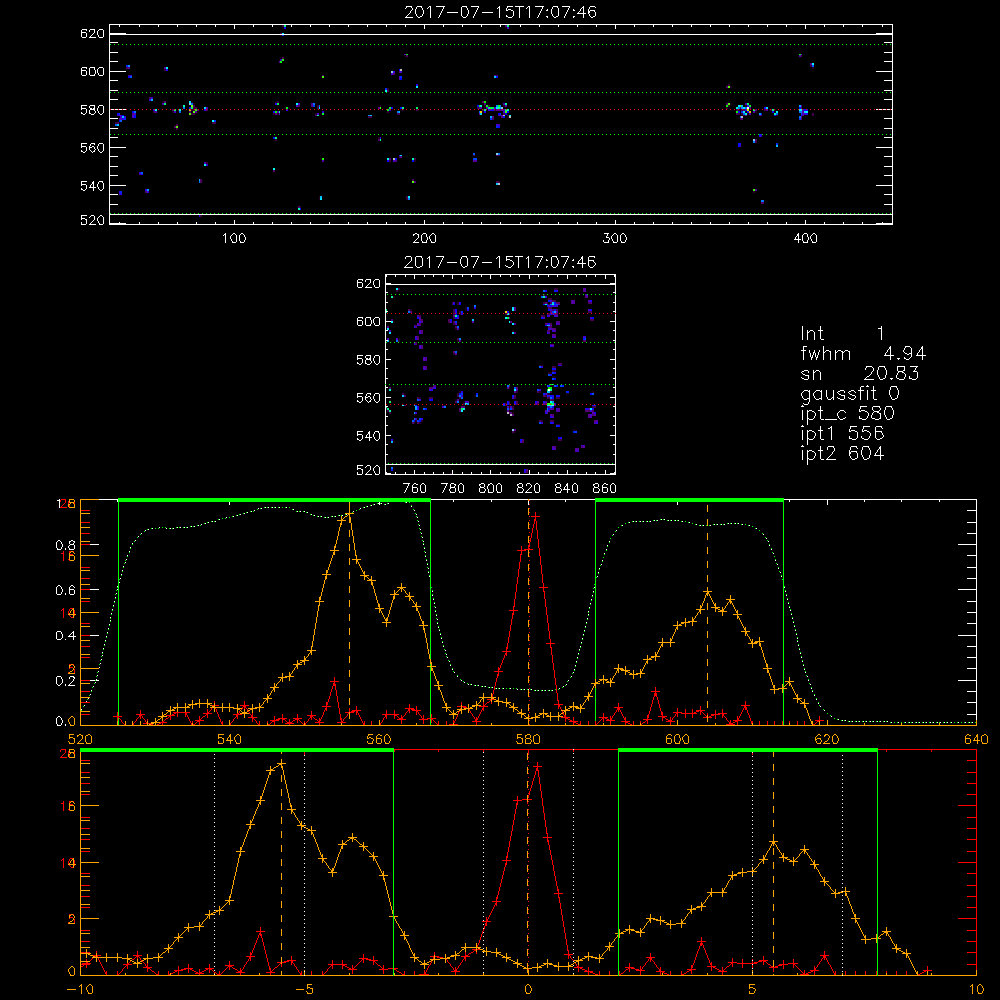The height and width of the screenshot is (1000, 1000).
Task: Click the '540' x-axis label of profile plot
Action: pyautogui.click(x=230, y=739)
